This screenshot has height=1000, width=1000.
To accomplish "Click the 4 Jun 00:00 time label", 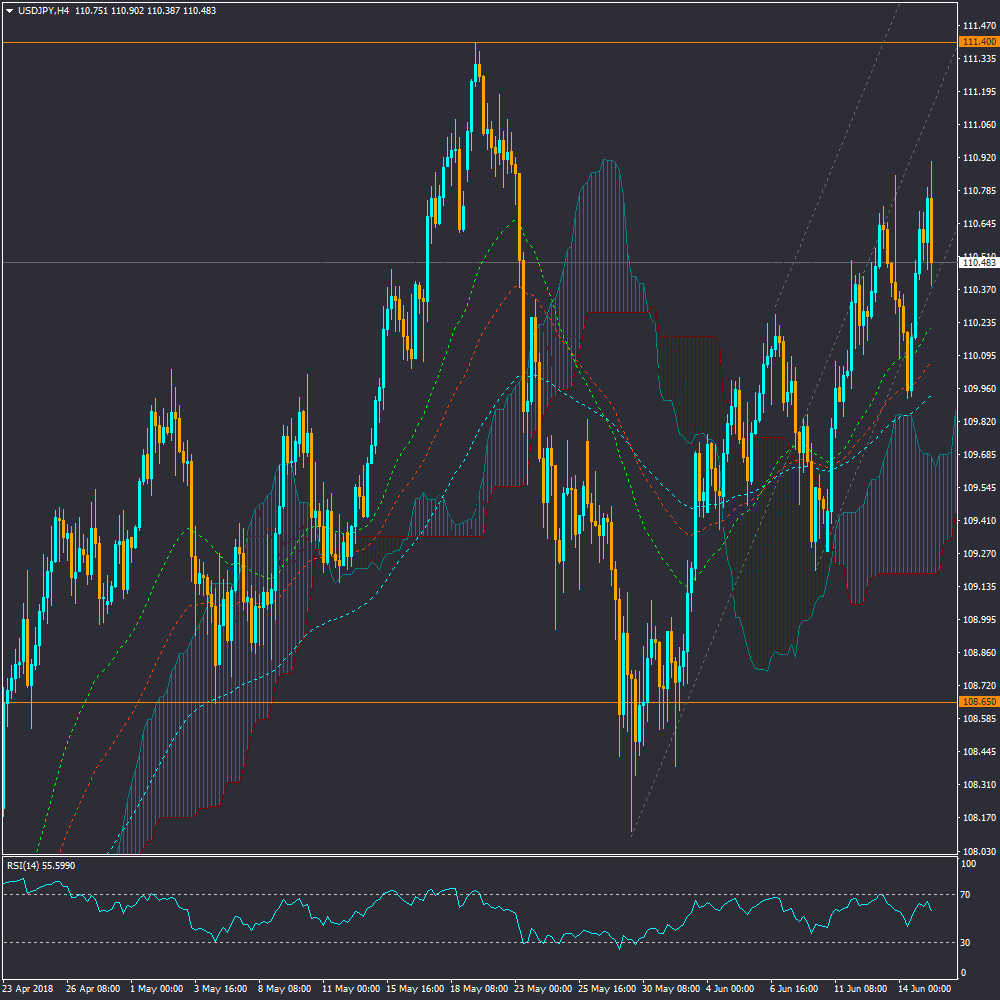I will pos(732,988).
